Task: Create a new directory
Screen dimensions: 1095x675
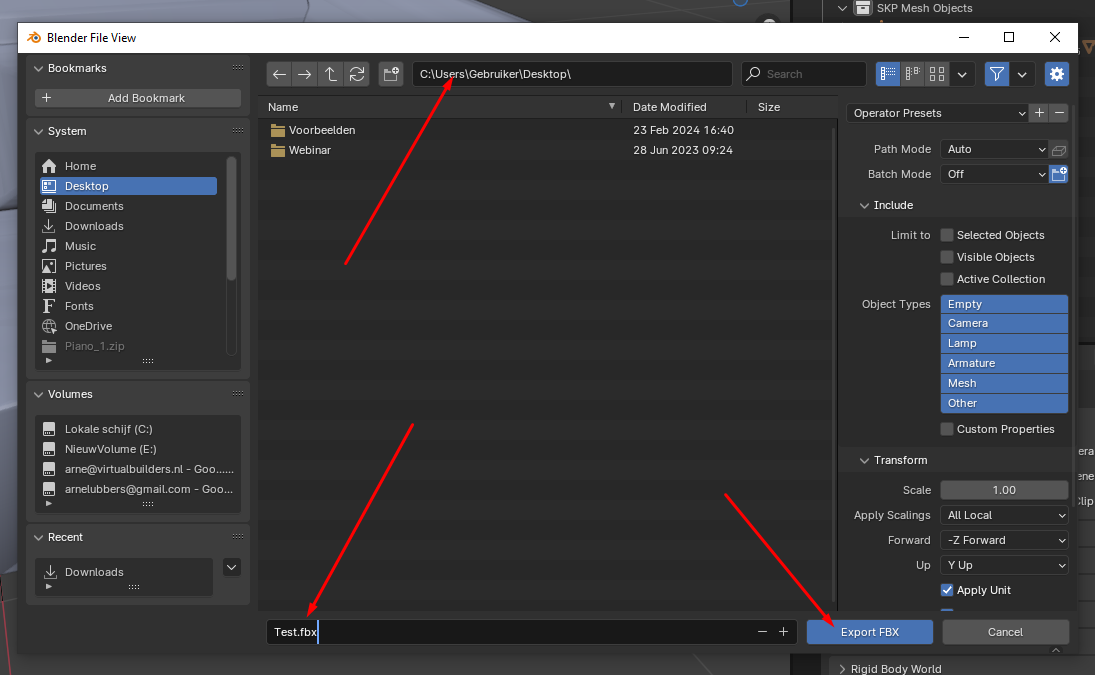Action: click(391, 74)
